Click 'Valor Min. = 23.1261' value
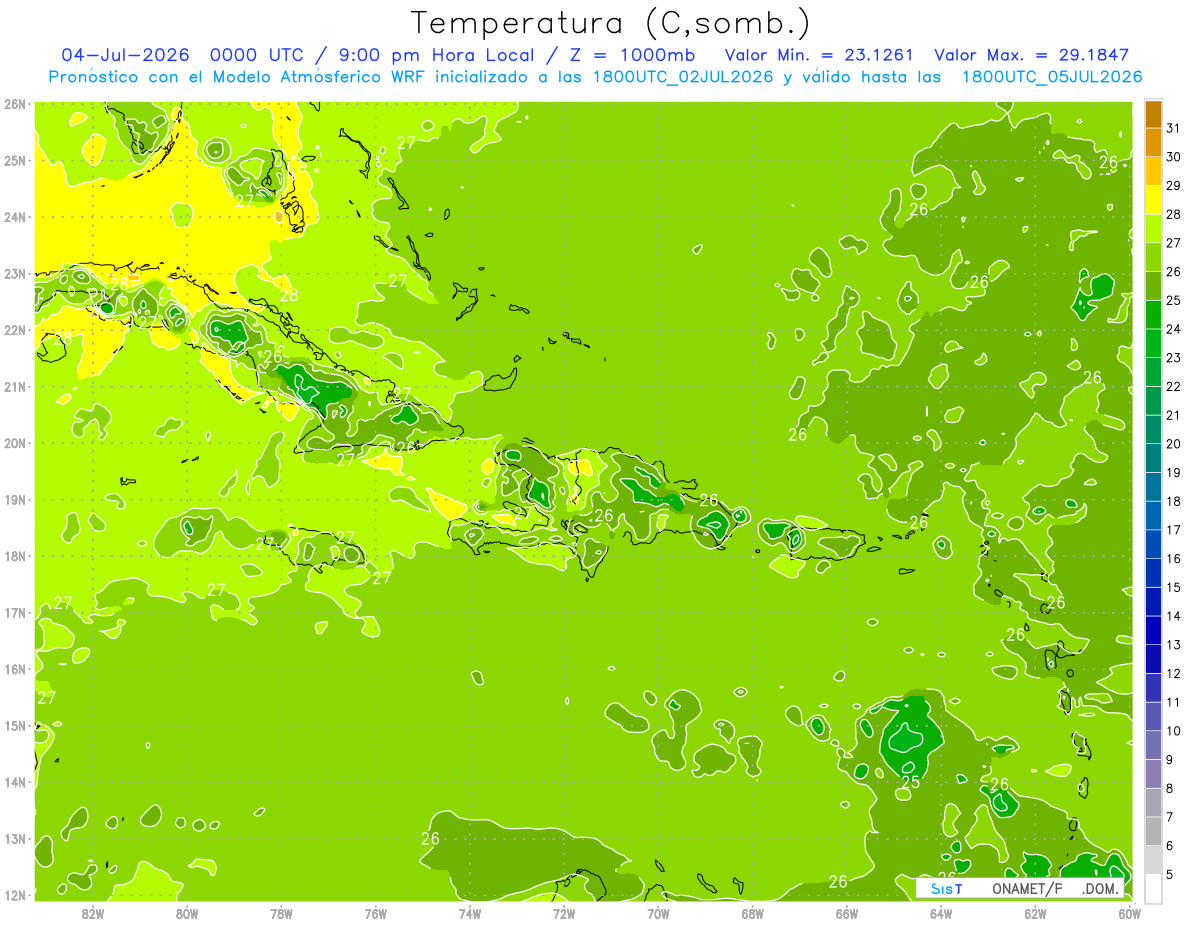Viewport: 1200px width, 927px height. 818,55
